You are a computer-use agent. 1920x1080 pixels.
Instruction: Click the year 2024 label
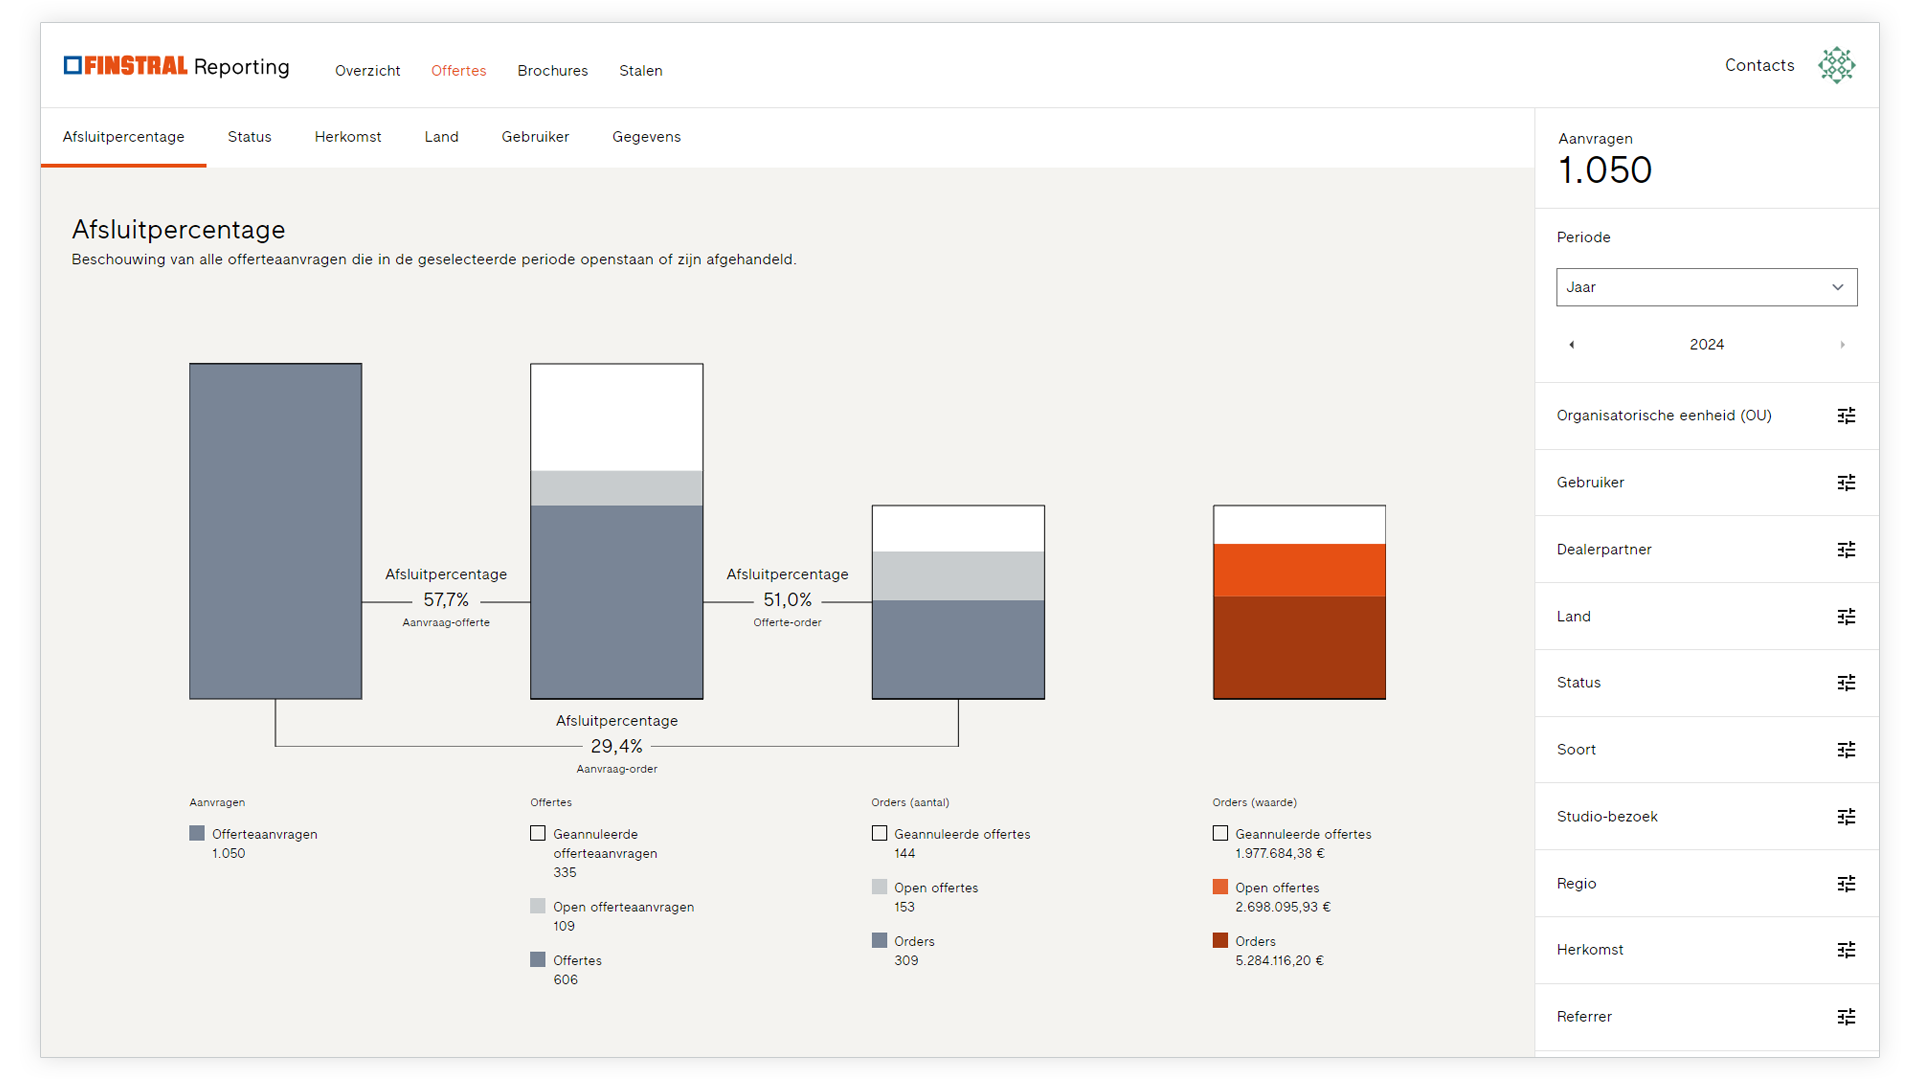tap(1706, 345)
